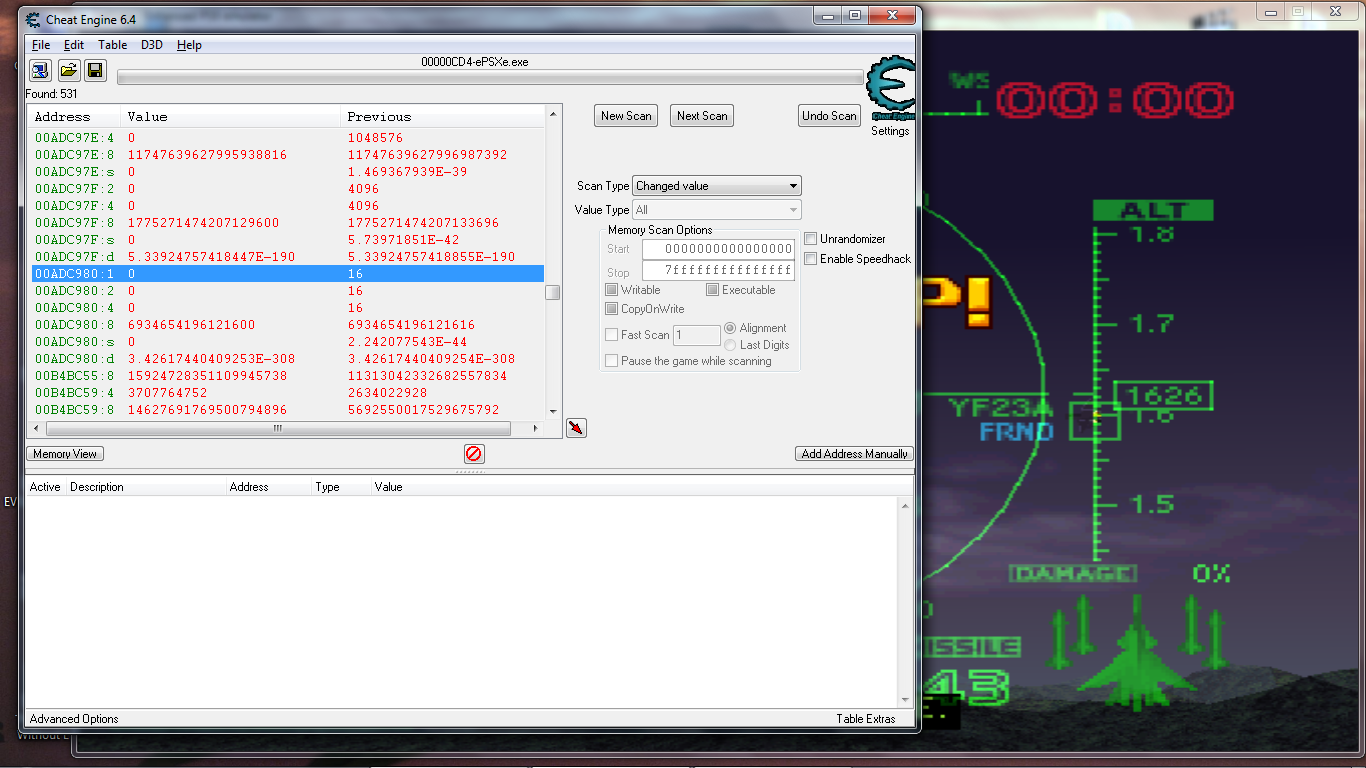The image size is (1366, 768).
Task: Click red arrow add-to-address-list icon
Action: 576,428
